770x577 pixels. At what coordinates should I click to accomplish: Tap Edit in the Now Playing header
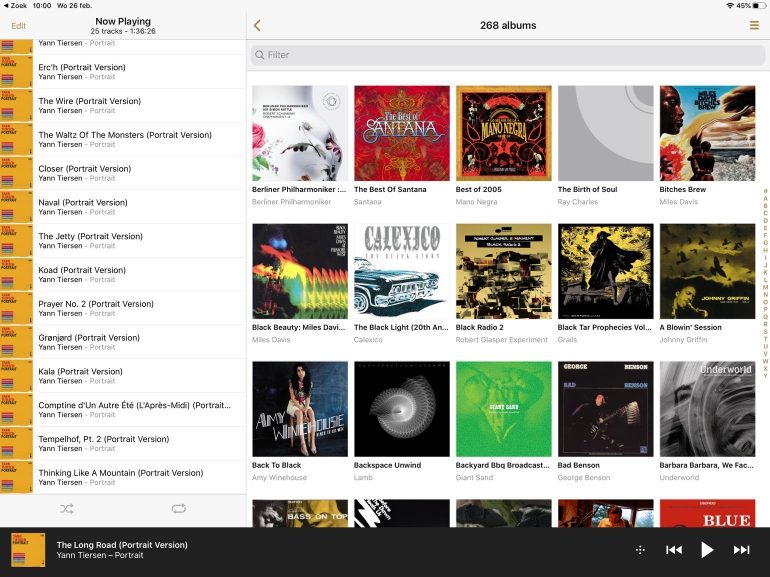pos(18,26)
